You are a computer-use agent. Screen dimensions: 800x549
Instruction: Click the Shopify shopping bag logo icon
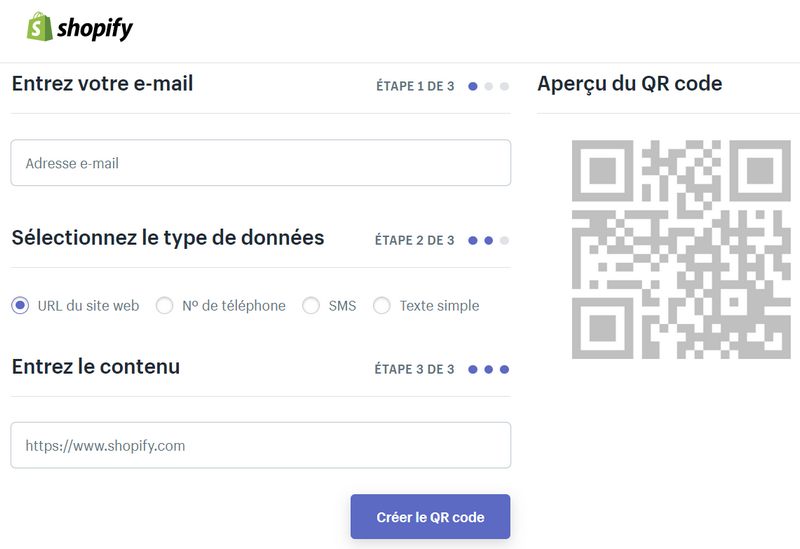[x=40, y=27]
